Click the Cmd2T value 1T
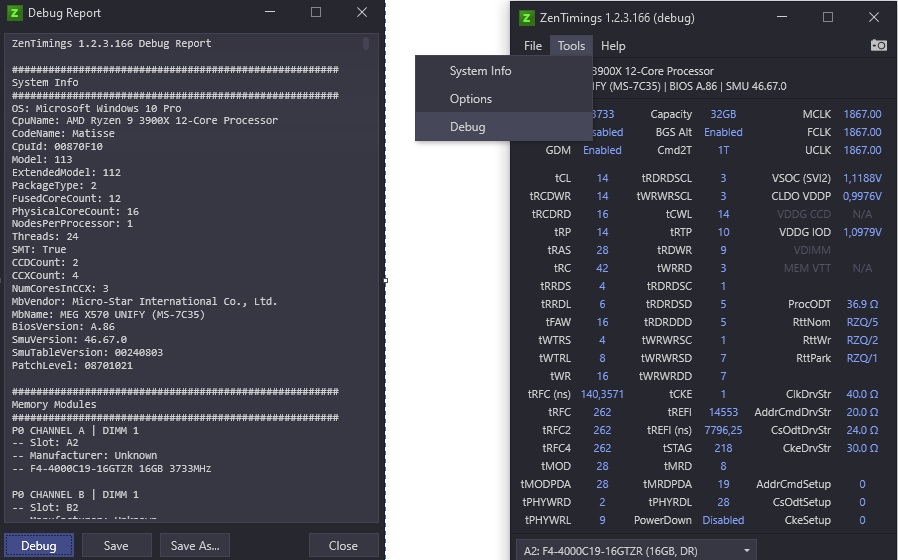The height and width of the screenshot is (560, 898). [723, 150]
